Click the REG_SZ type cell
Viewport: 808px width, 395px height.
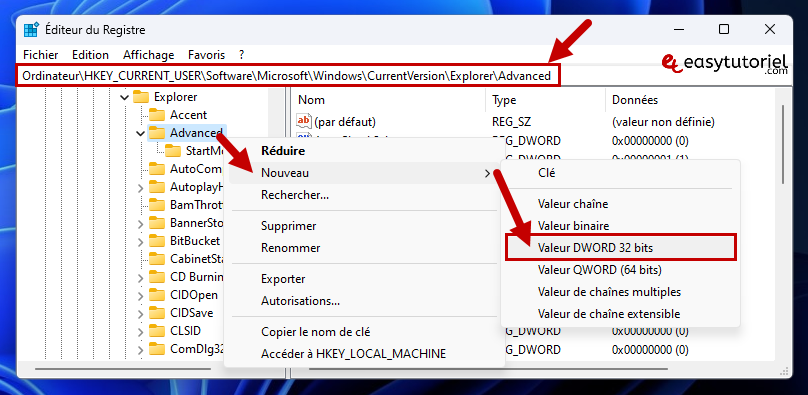[511, 122]
